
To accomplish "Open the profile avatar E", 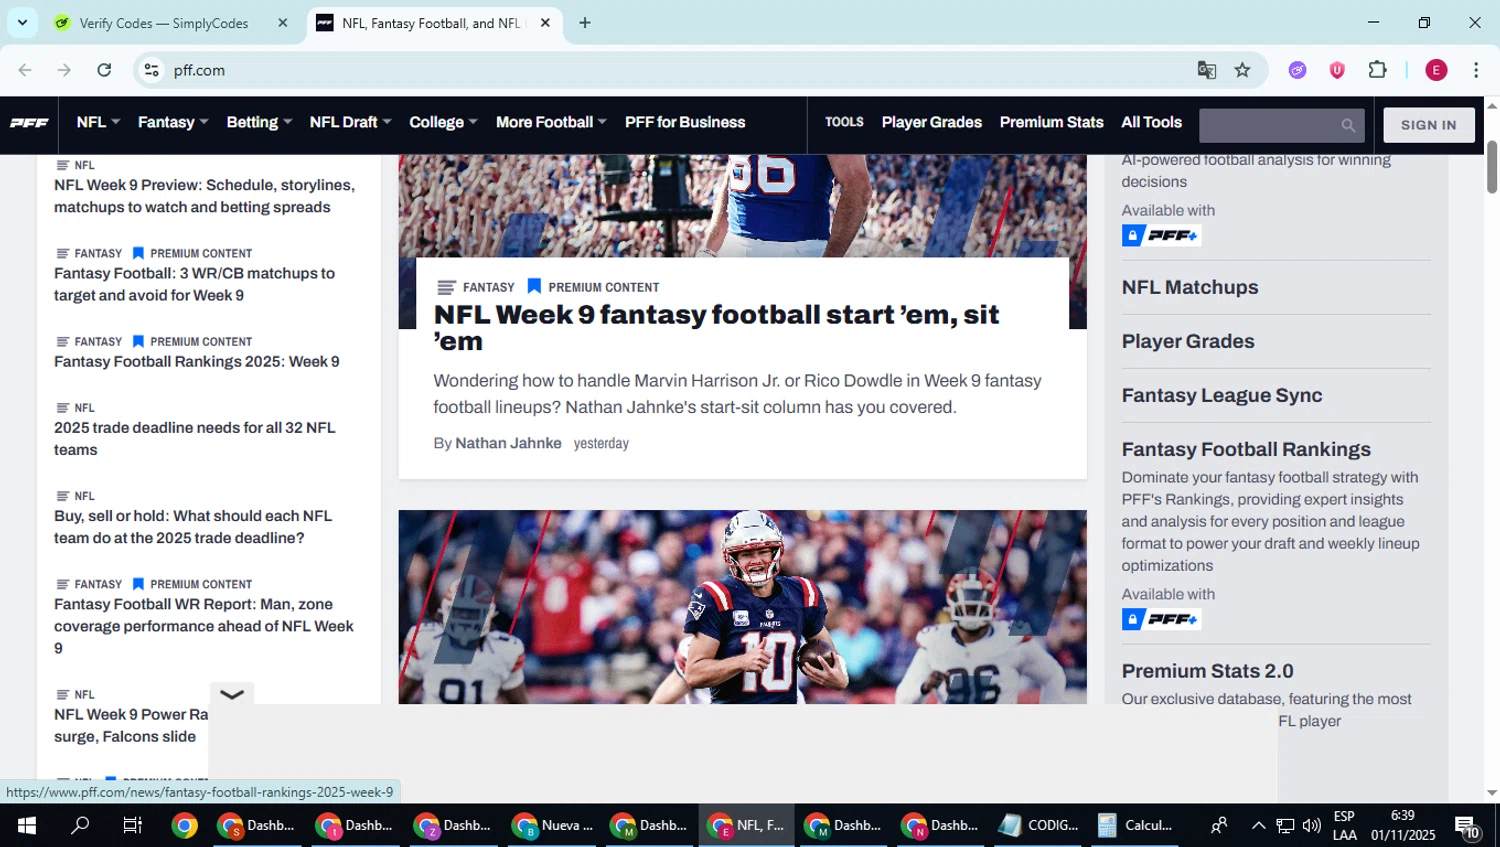I will (1436, 70).
